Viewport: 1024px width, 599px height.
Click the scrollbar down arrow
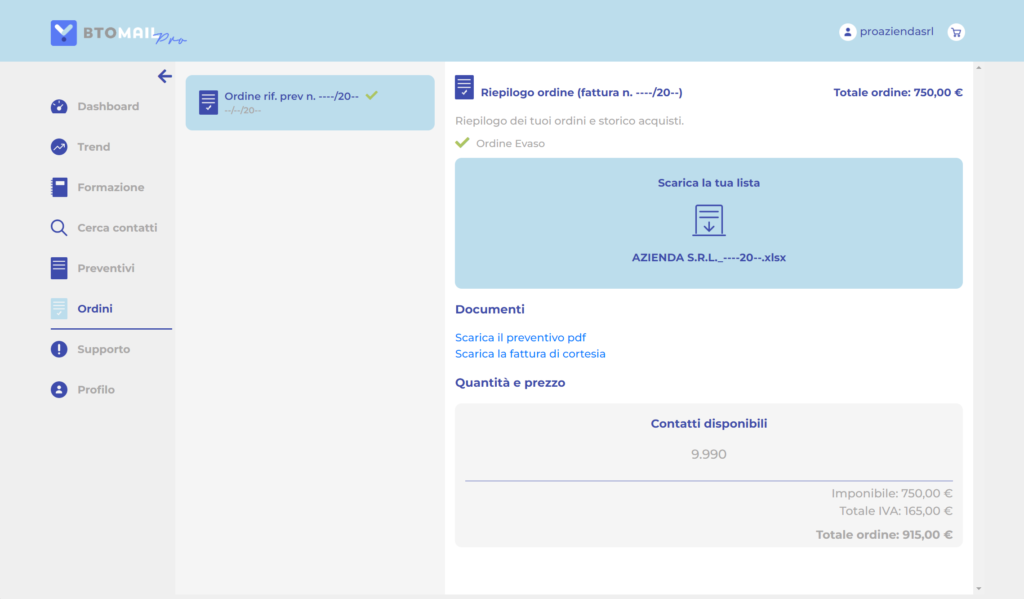point(978,589)
